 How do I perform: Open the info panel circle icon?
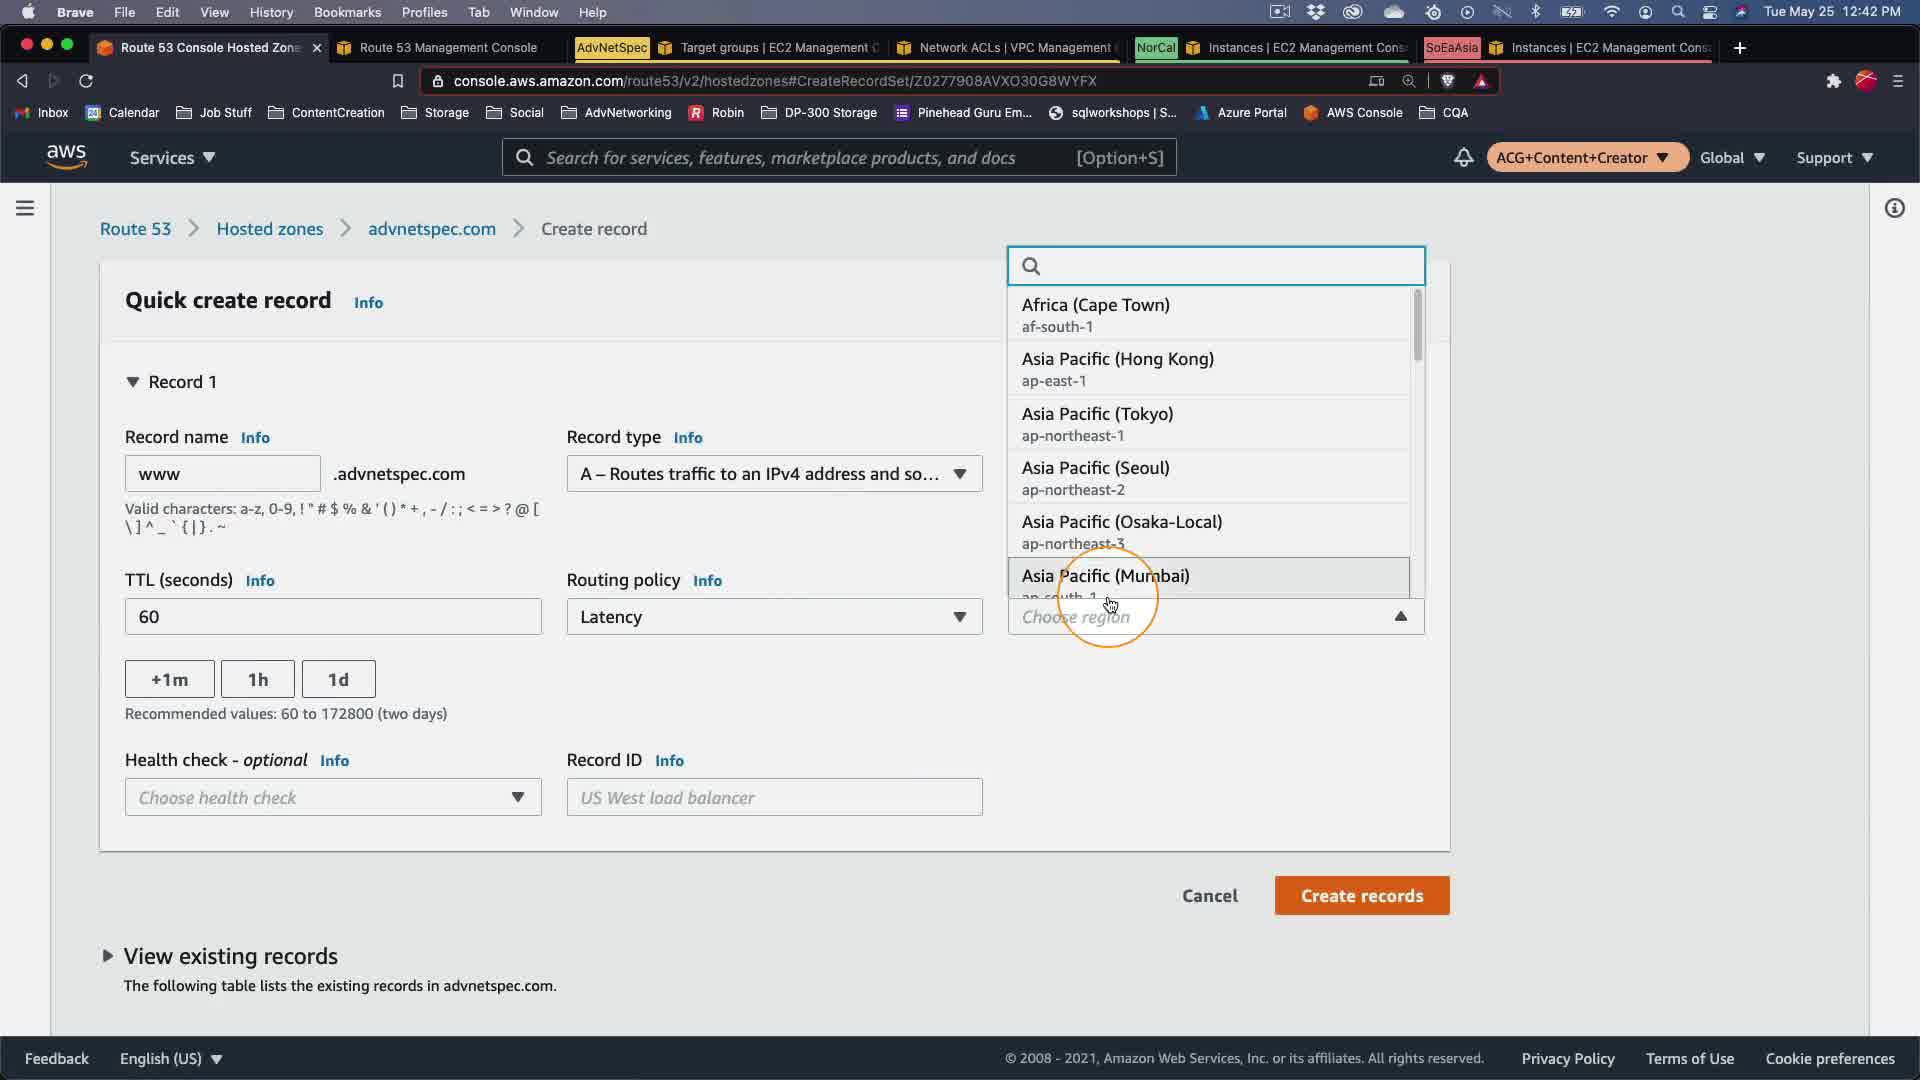[x=1894, y=208]
